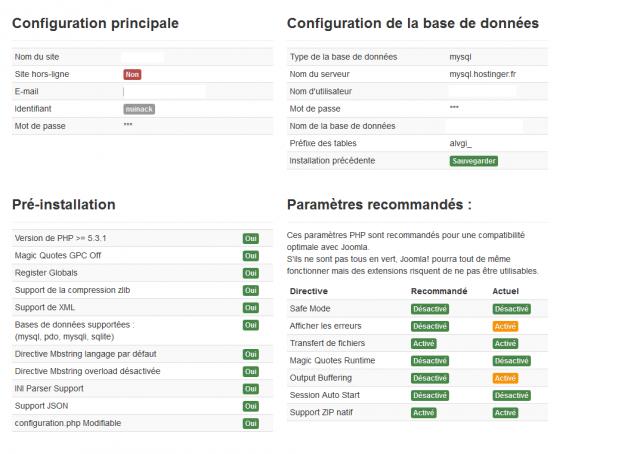Image resolution: width=640 pixels, height=454 pixels.
Task: Click the Oui badge for Version de PHP
Action: pyautogui.click(x=251, y=238)
